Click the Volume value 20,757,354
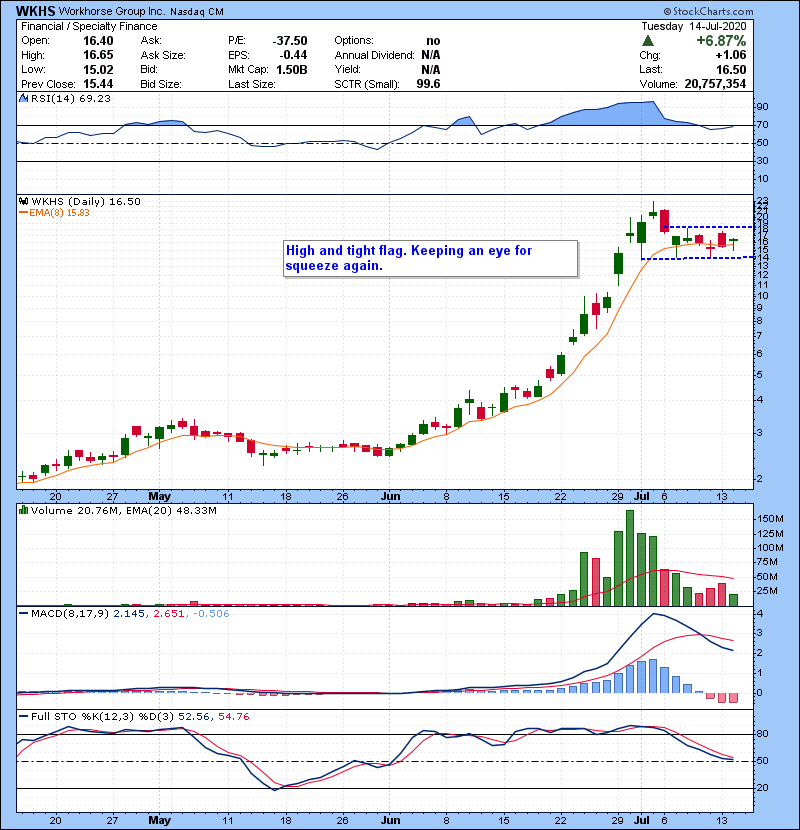The width and height of the screenshot is (800, 830). coord(715,84)
